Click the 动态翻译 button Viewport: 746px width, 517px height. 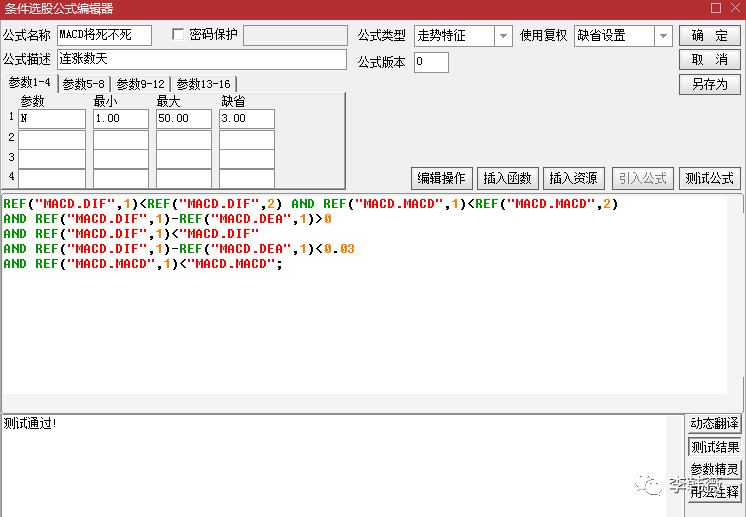714,424
